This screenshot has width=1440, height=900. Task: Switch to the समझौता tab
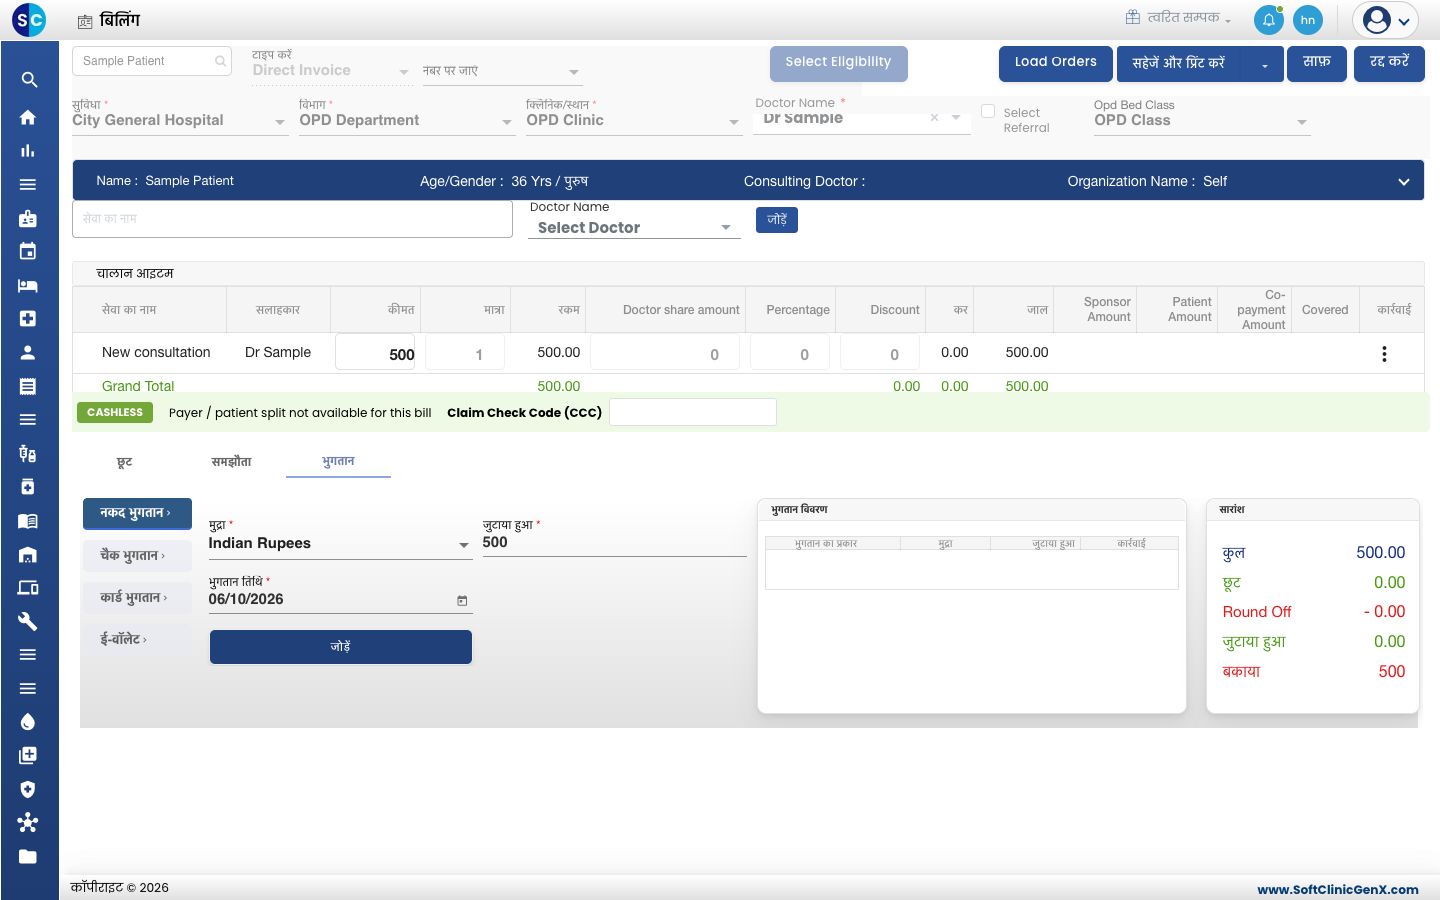point(231,462)
